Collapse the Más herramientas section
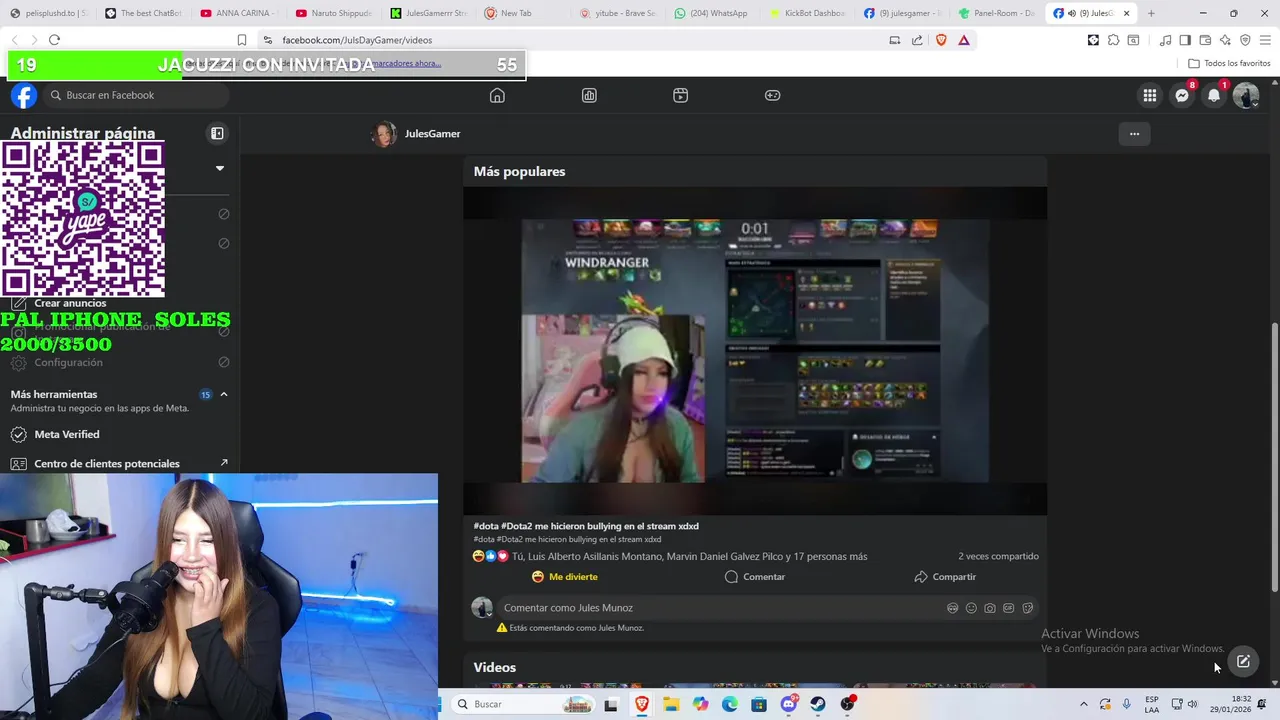Screen dimensions: 1280x720 (224, 394)
